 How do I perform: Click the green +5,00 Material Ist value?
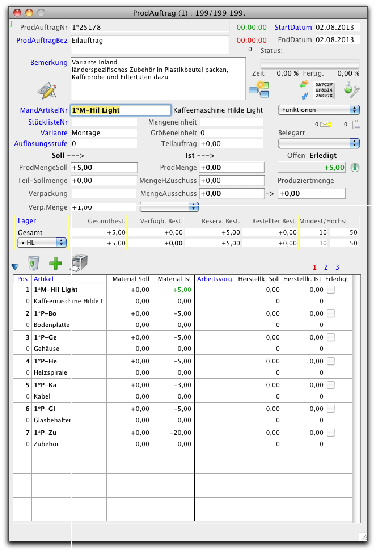(x=182, y=290)
